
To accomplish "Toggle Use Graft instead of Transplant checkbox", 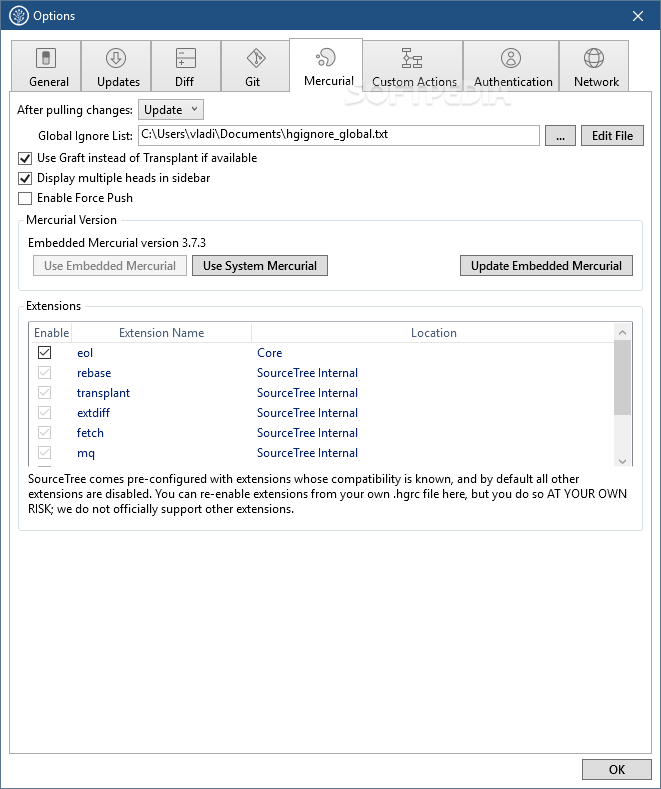I will click(25, 159).
